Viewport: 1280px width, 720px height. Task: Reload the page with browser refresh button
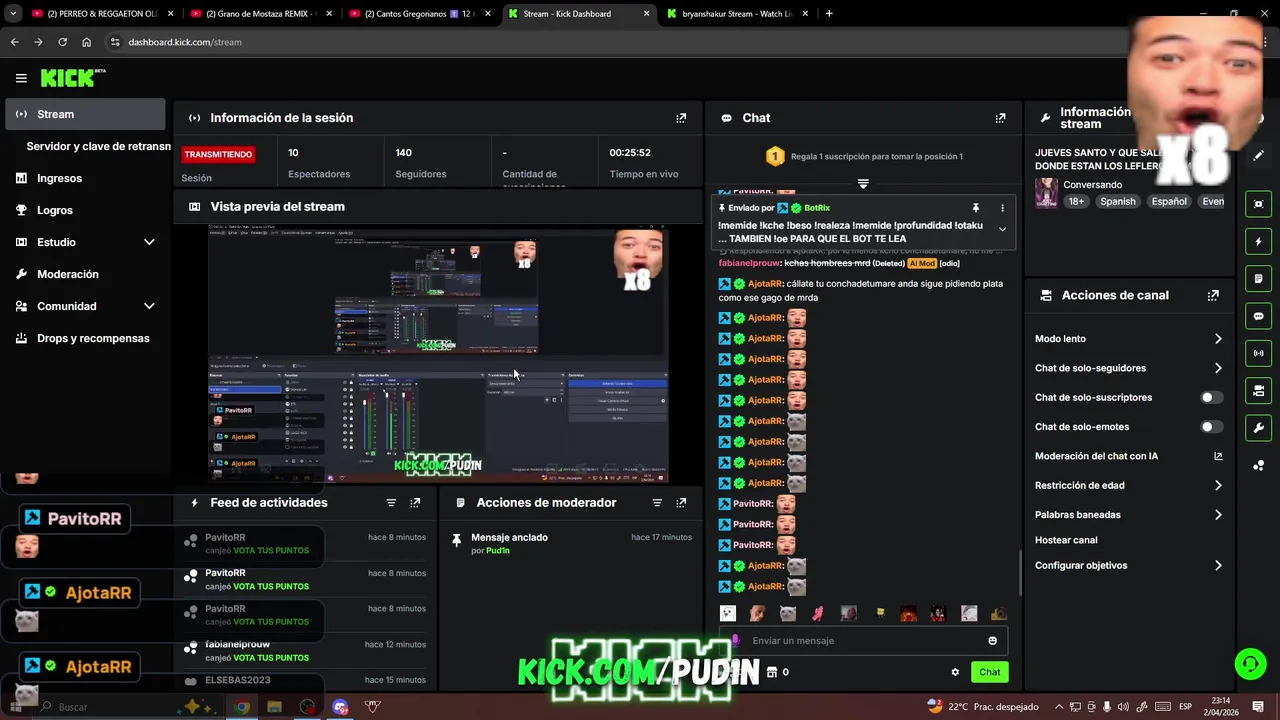point(62,42)
